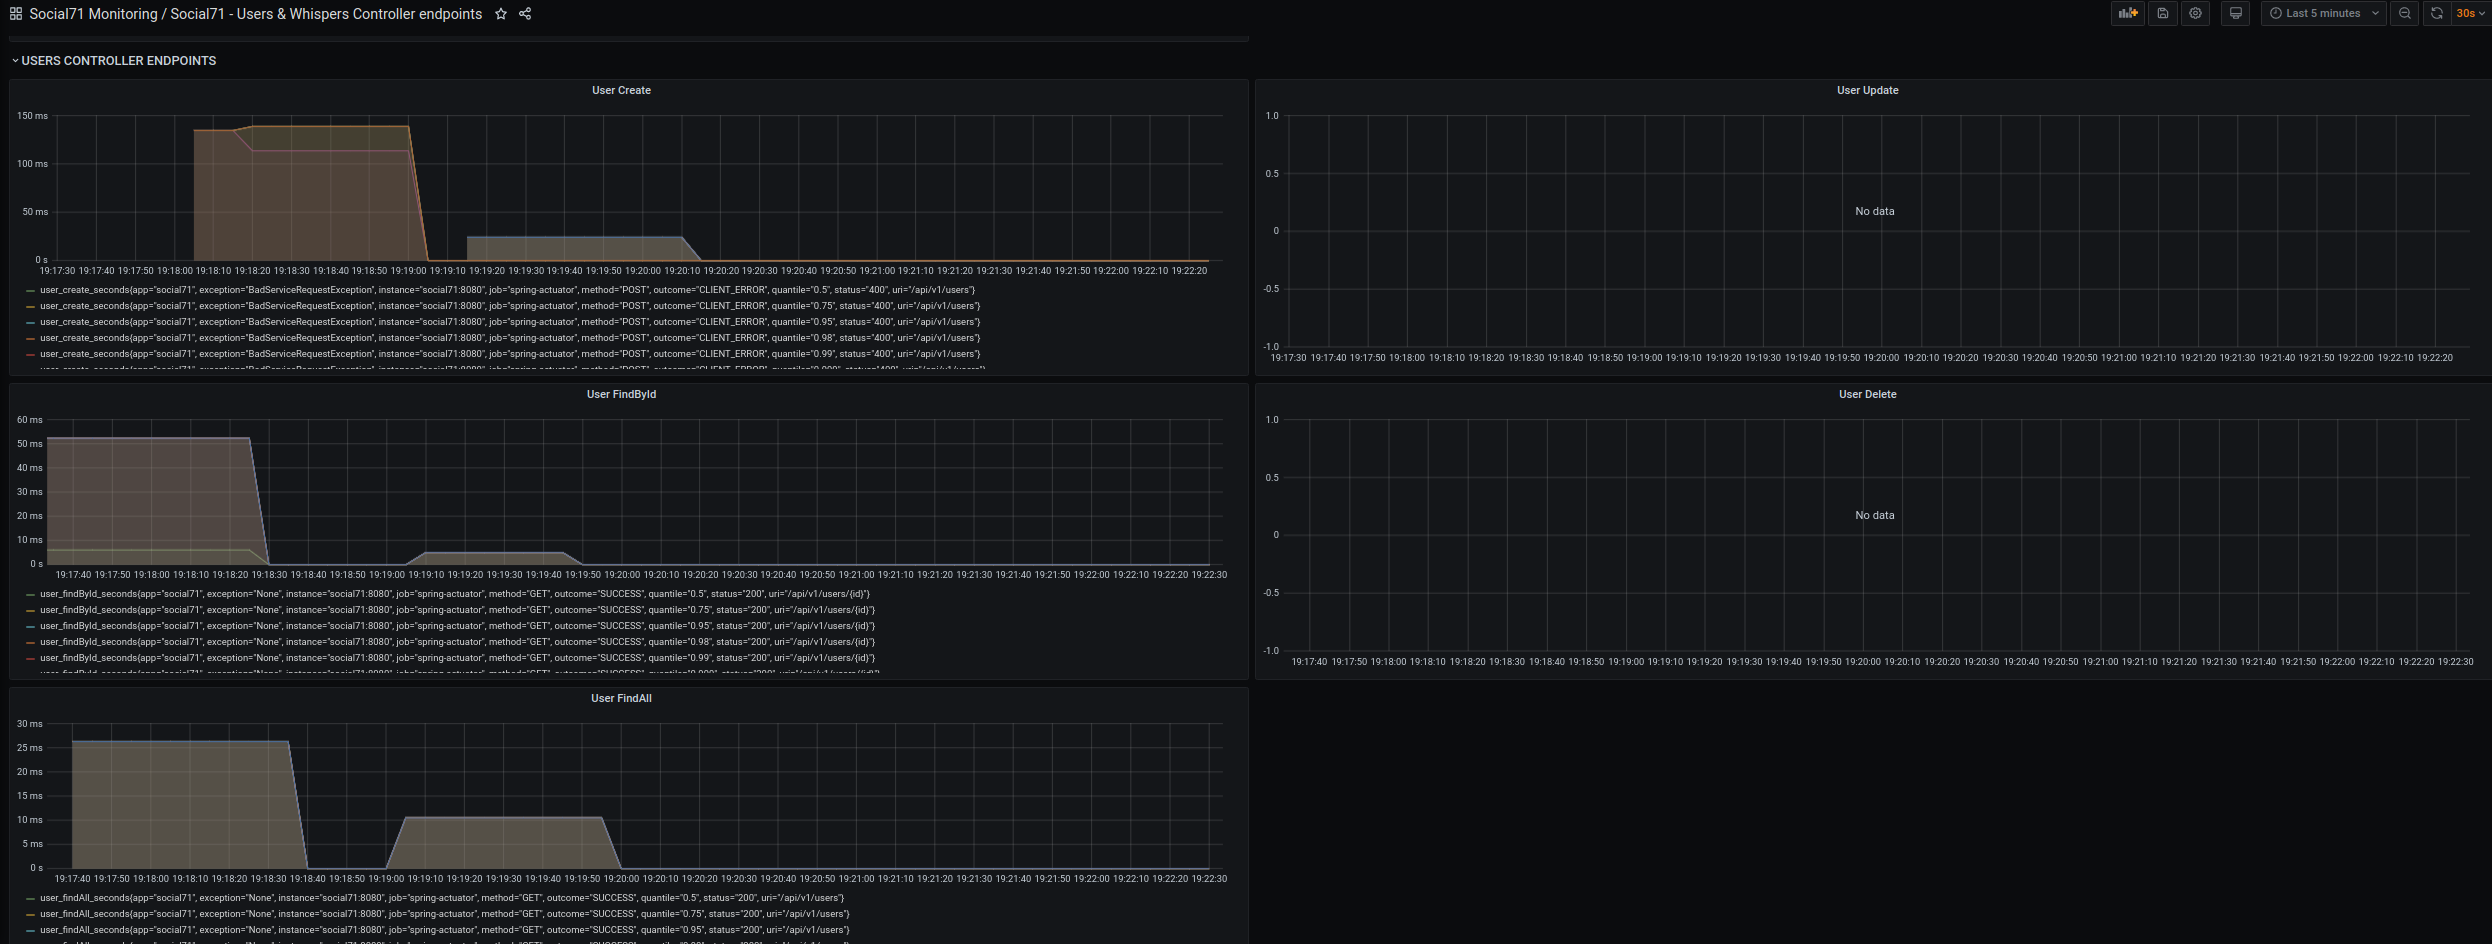Change the 30s auto-refresh interval
Viewport: 2492px width, 944px height.
coord(2466,13)
